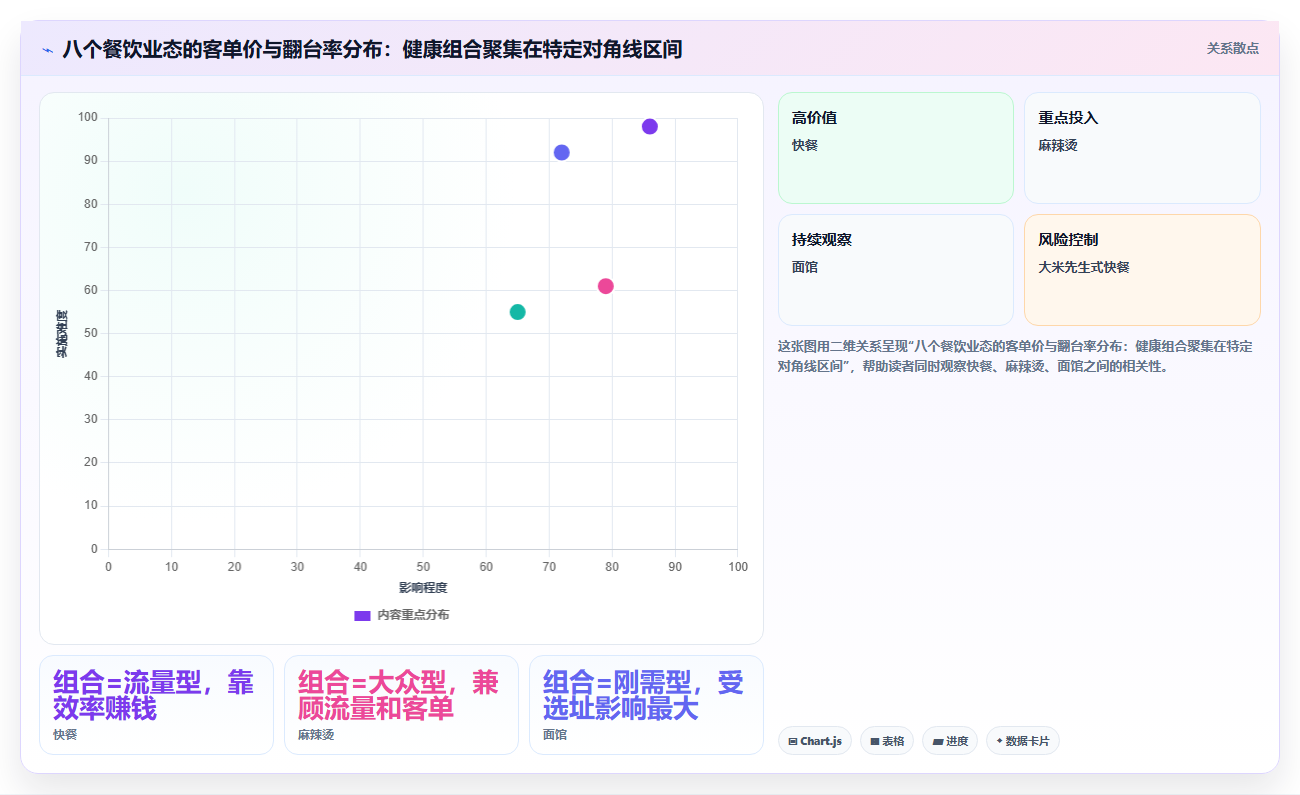Viewport: 1300px width, 795px height.
Task: Click the 关系散点 label in the header
Action: pos(1233,48)
